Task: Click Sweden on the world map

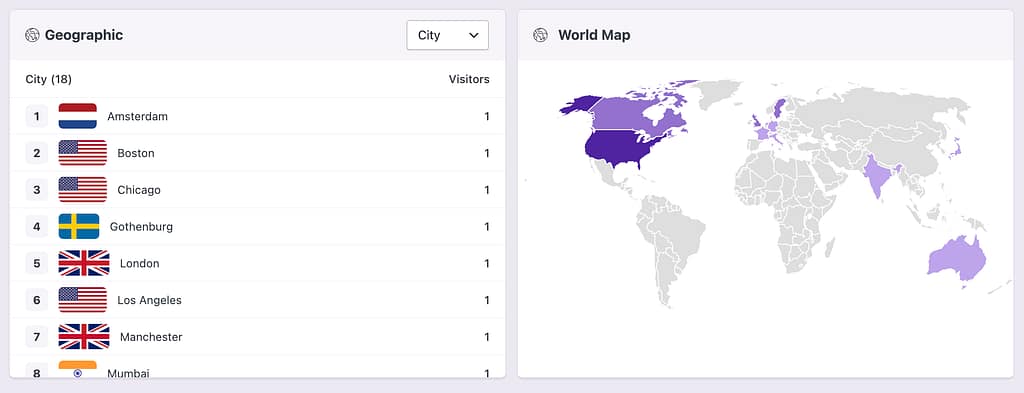Action: [779, 108]
